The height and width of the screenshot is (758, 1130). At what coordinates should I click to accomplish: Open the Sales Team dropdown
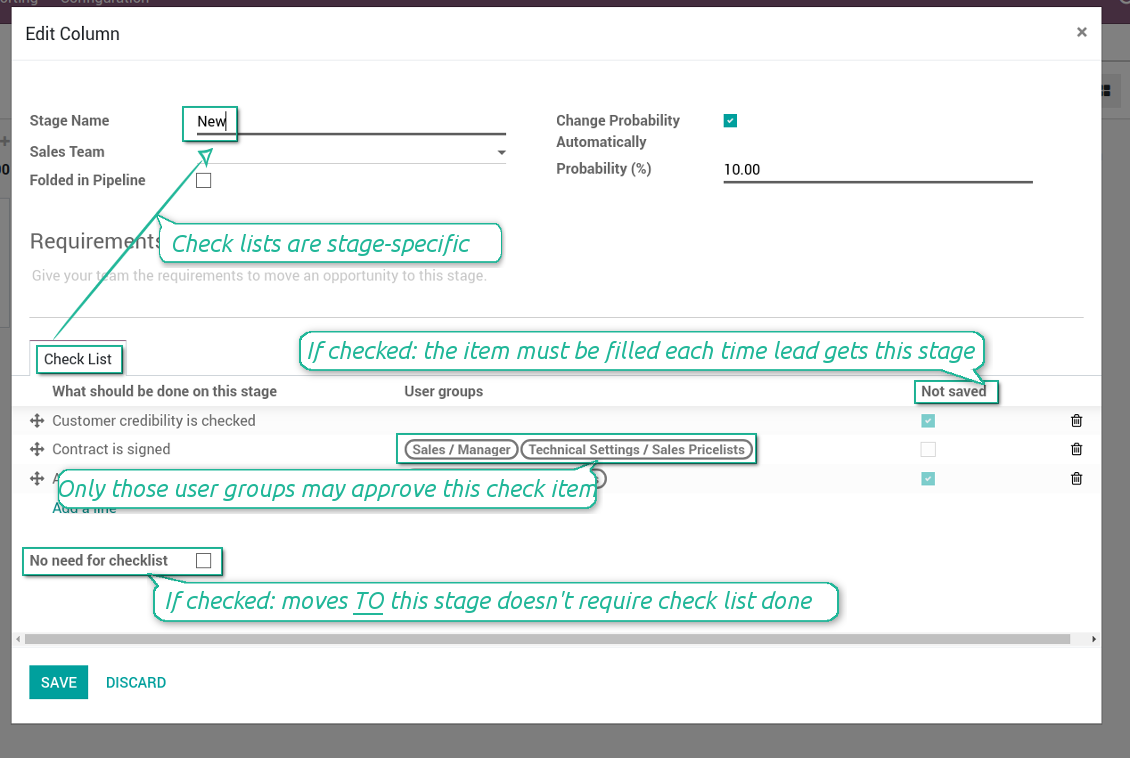click(x=501, y=153)
